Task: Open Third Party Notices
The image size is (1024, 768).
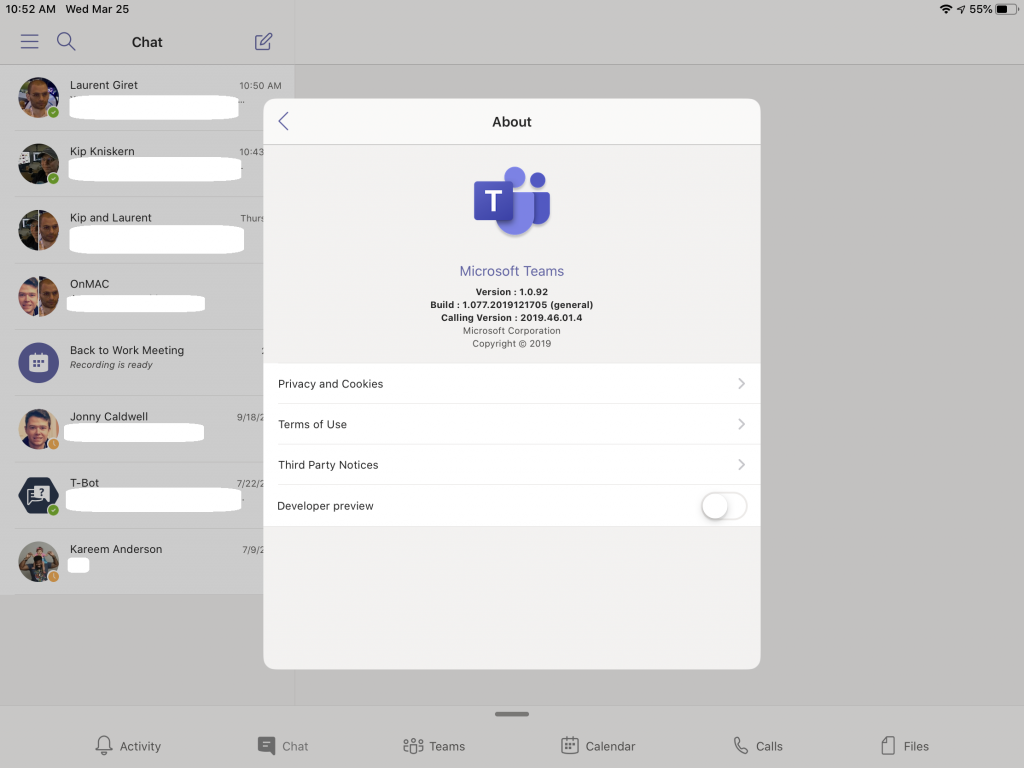Action: pyautogui.click(x=512, y=465)
